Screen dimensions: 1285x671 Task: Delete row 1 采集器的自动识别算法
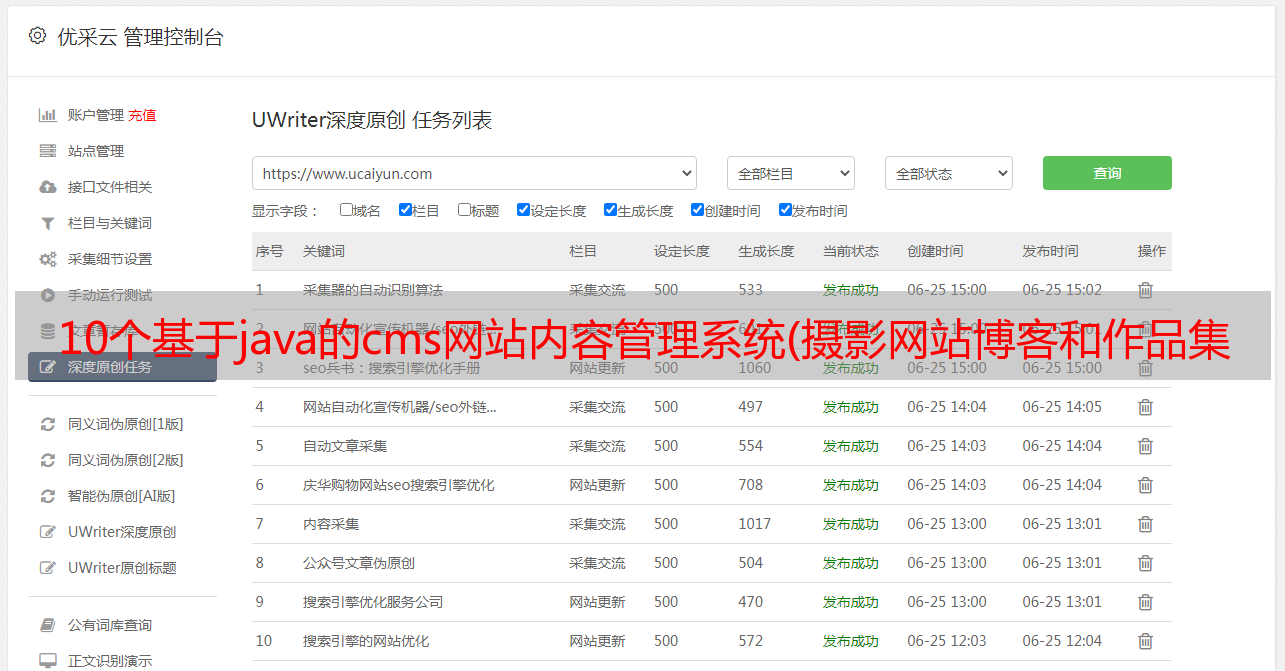(x=1146, y=290)
